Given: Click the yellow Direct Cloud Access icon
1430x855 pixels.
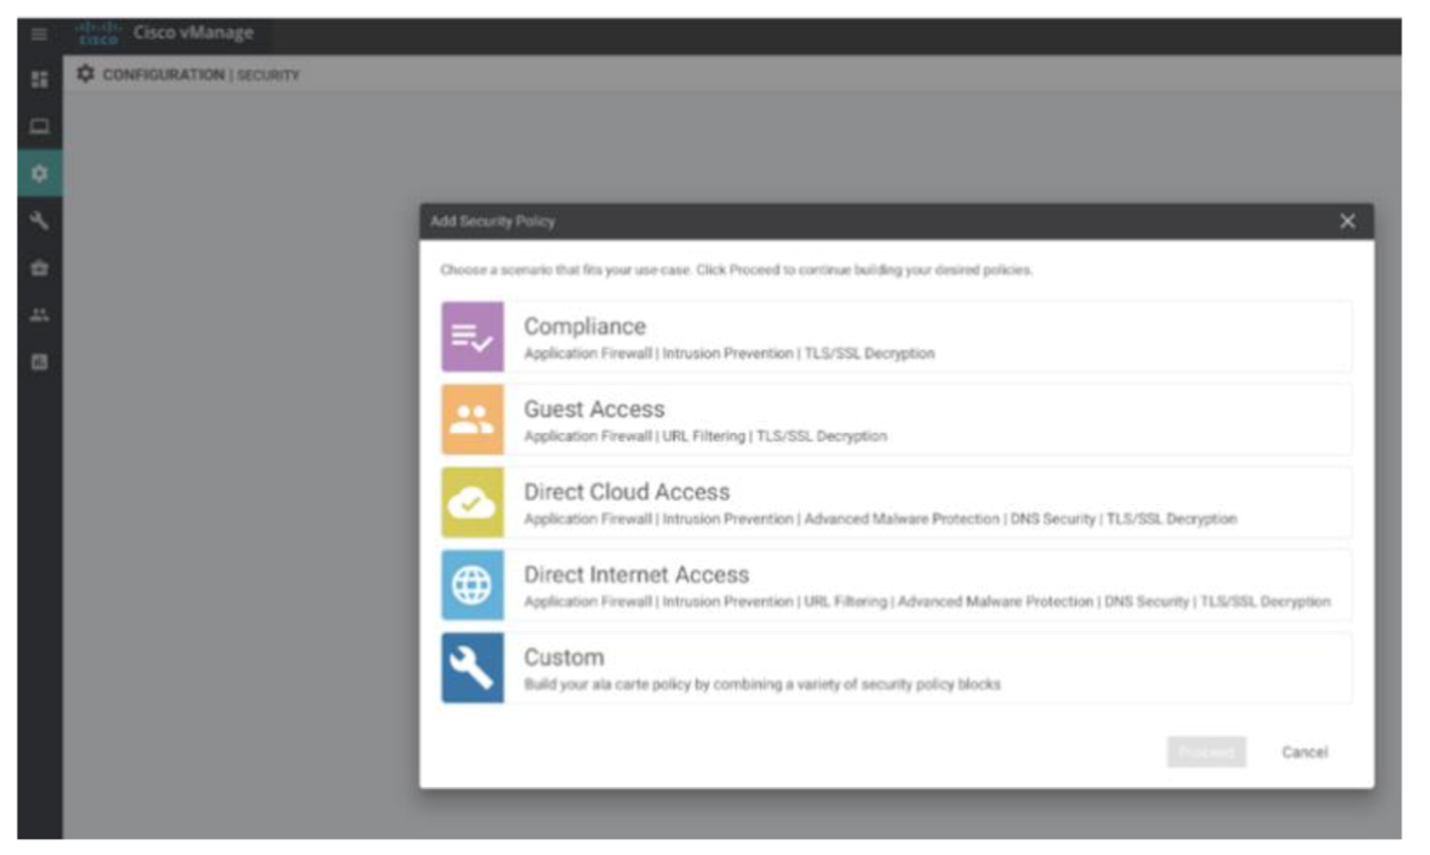Looking at the screenshot, I should 472,503.
